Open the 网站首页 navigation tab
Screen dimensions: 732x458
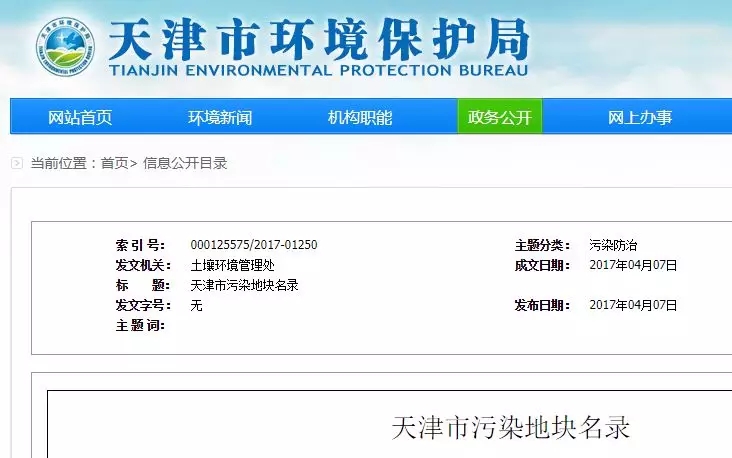click(80, 117)
